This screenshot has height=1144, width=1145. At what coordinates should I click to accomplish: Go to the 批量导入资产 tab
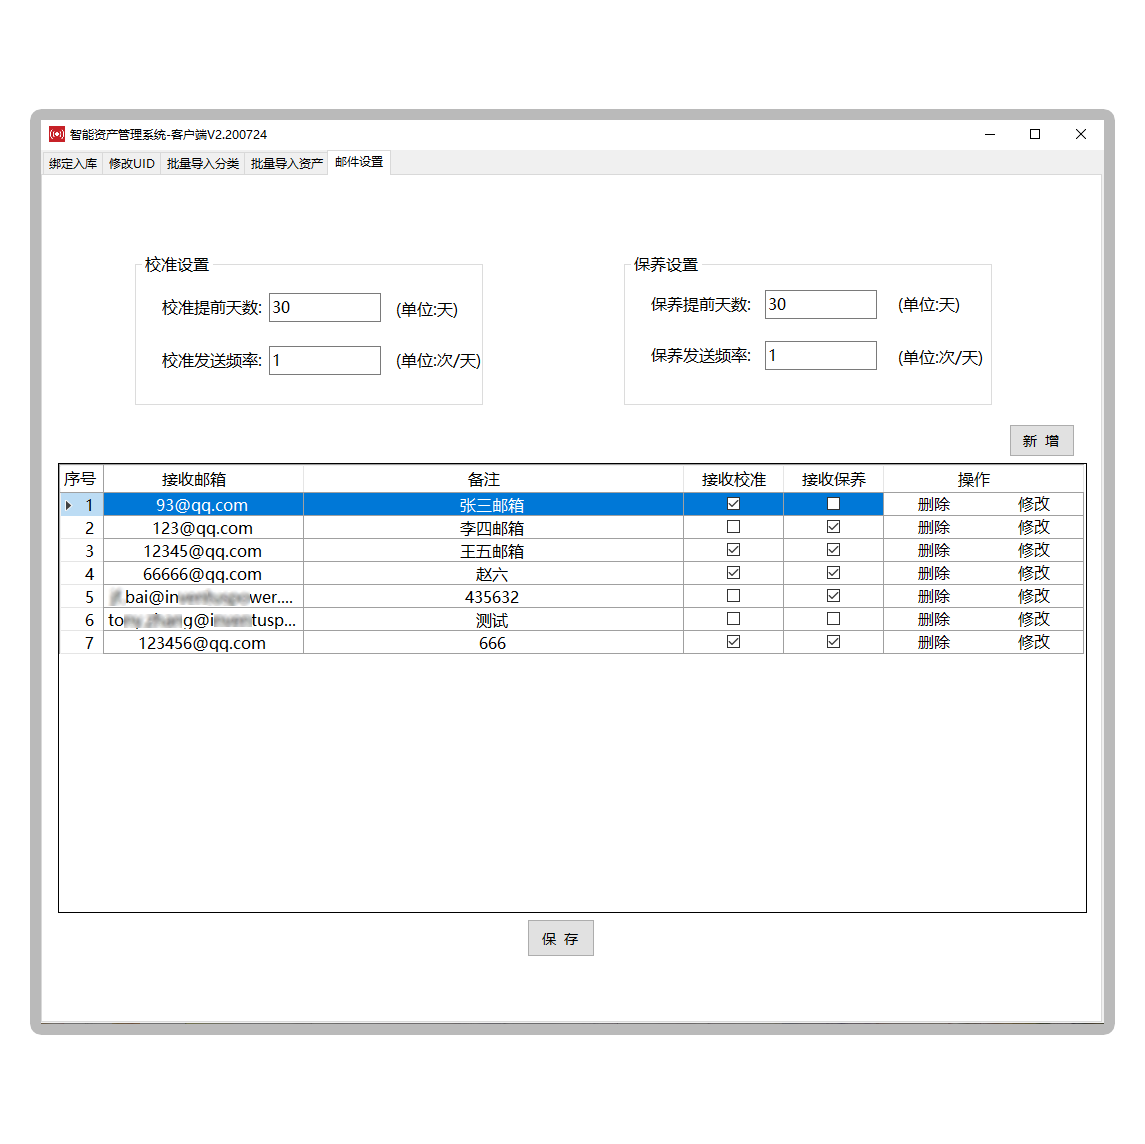[x=286, y=163]
